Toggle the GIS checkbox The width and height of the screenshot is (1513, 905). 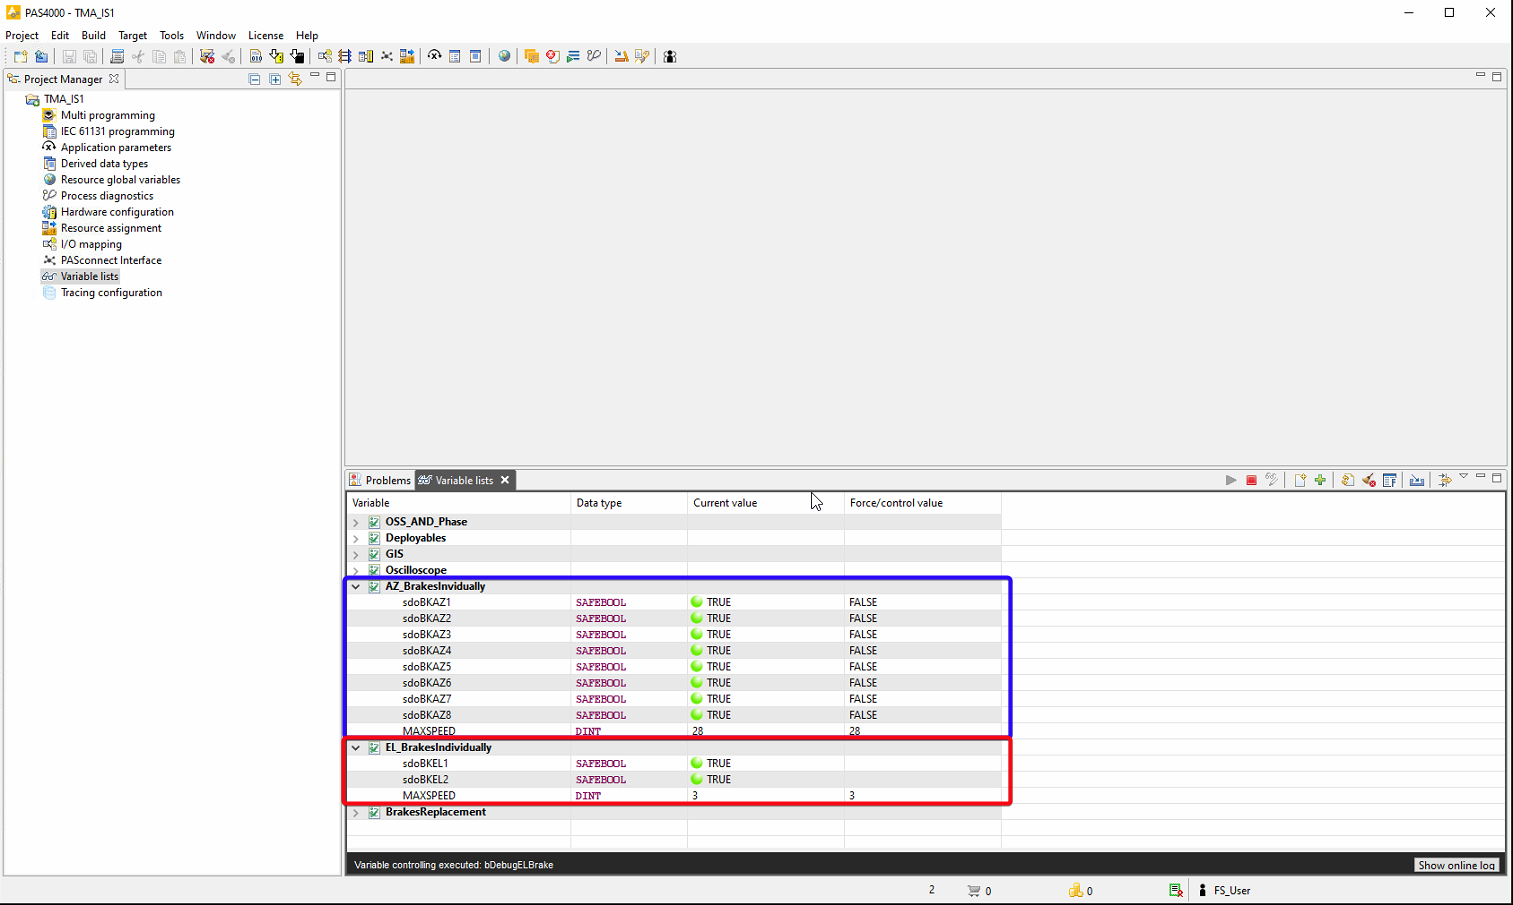[x=374, y=554]
